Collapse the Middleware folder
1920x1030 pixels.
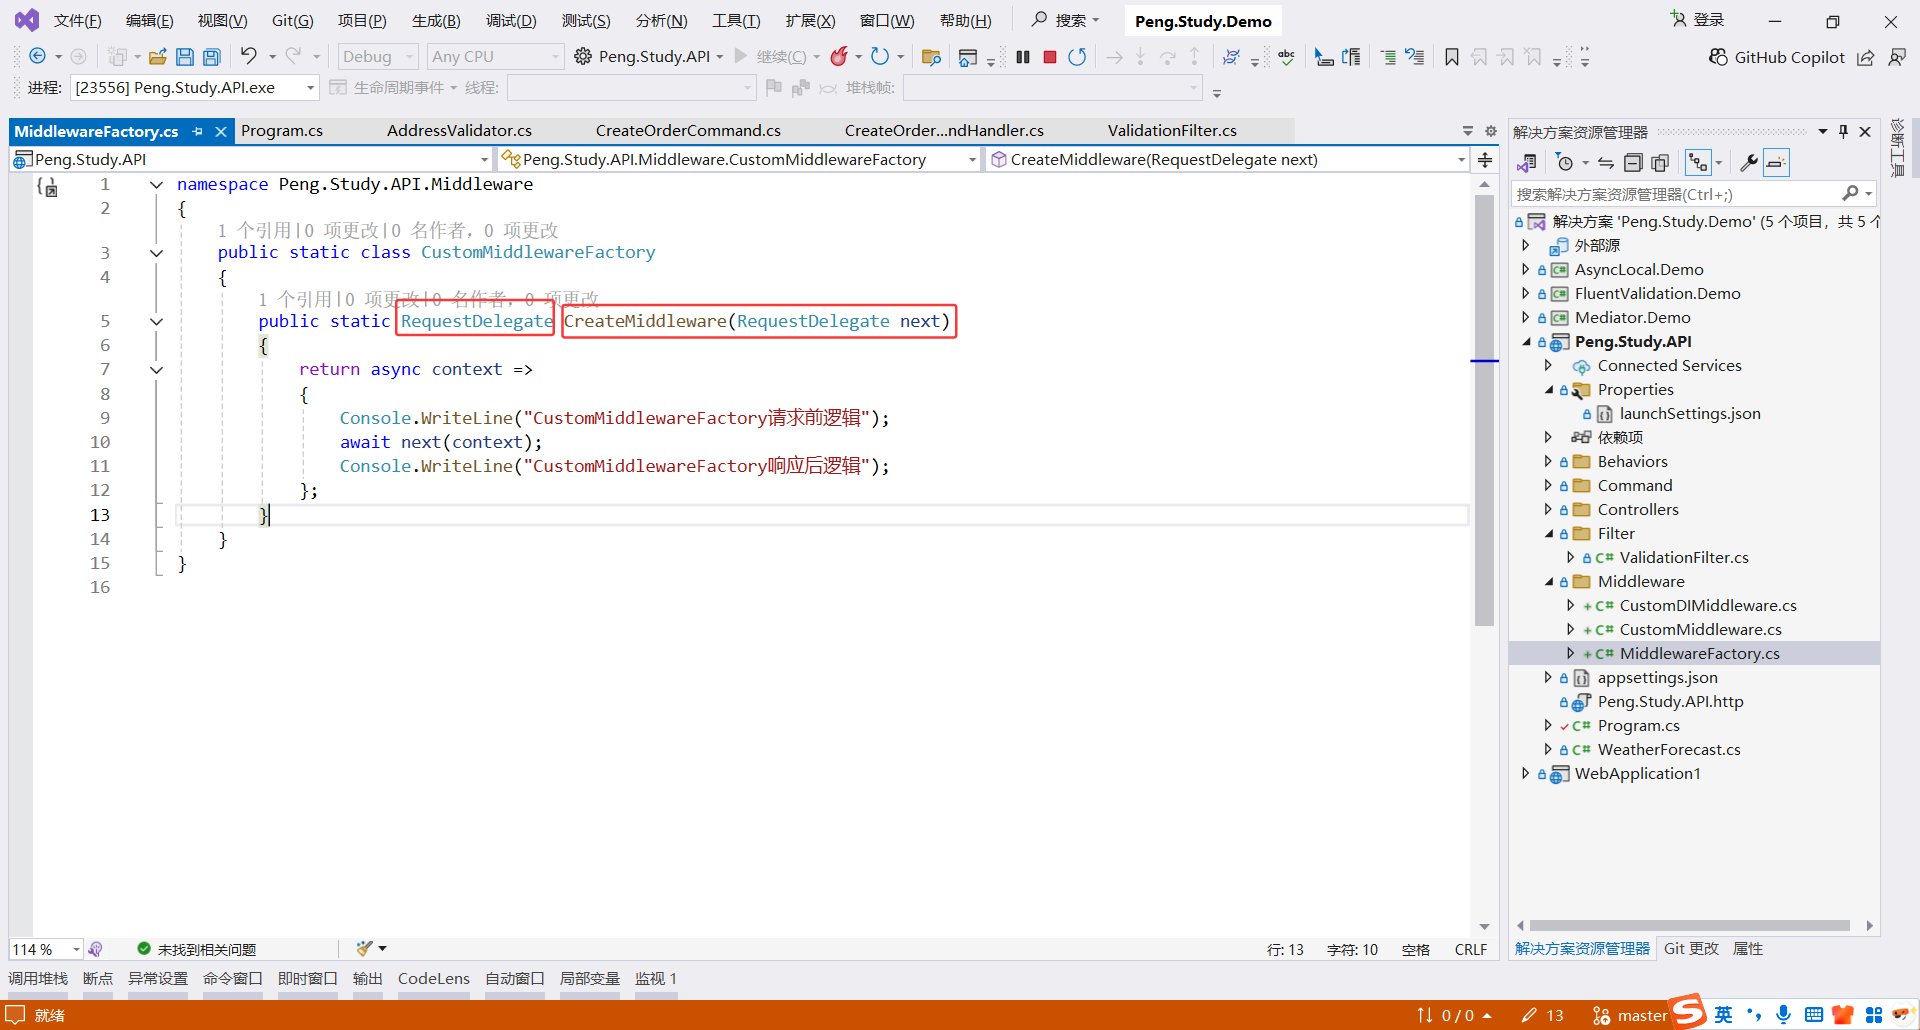click(1549, 582)
